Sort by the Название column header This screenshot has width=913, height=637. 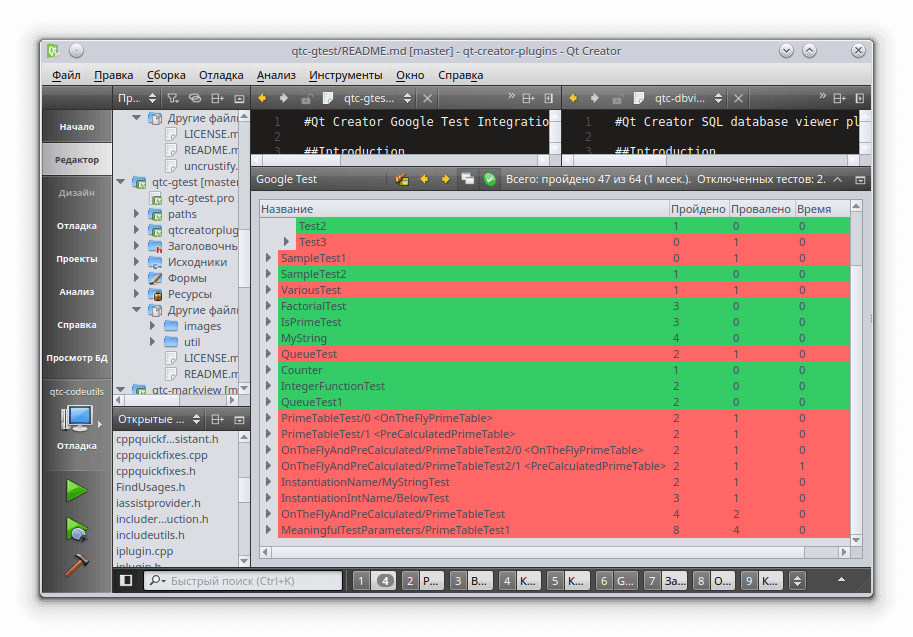point(464,208)
